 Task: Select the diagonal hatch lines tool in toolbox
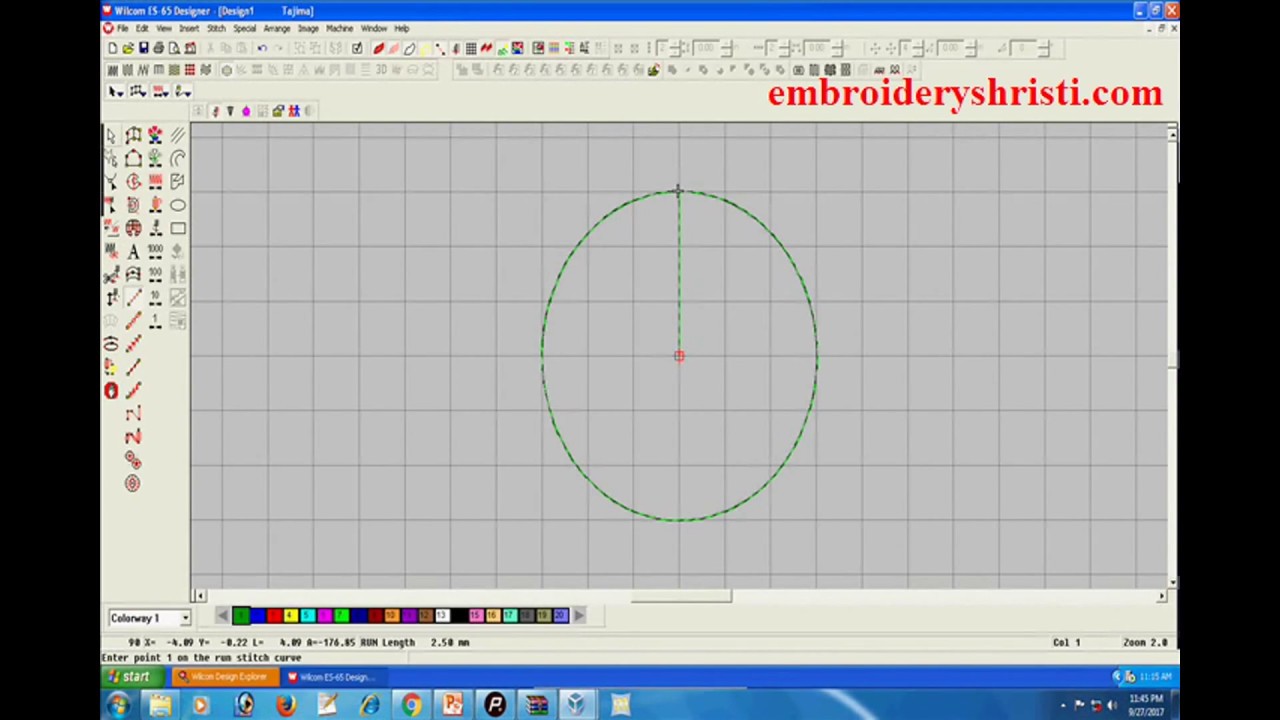pos(178,135)
